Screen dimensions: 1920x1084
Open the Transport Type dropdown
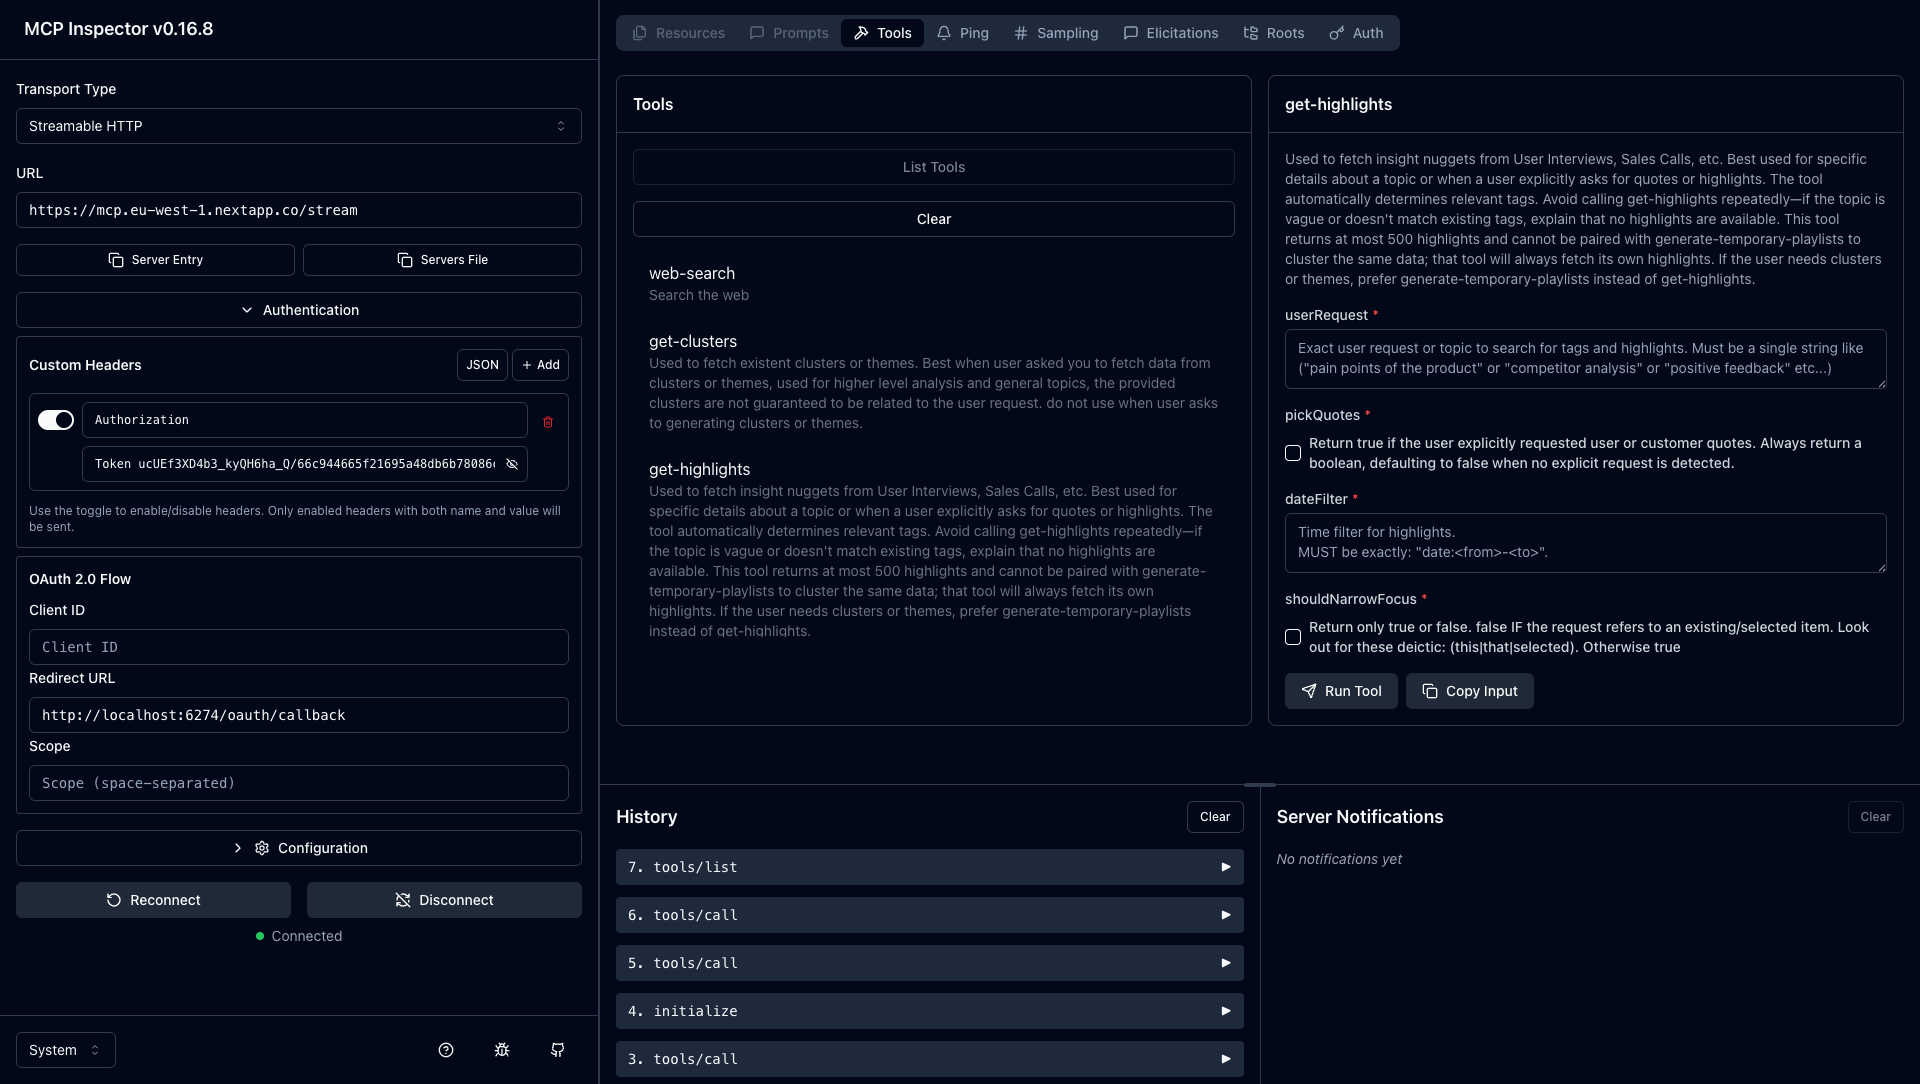pos(298,126)
